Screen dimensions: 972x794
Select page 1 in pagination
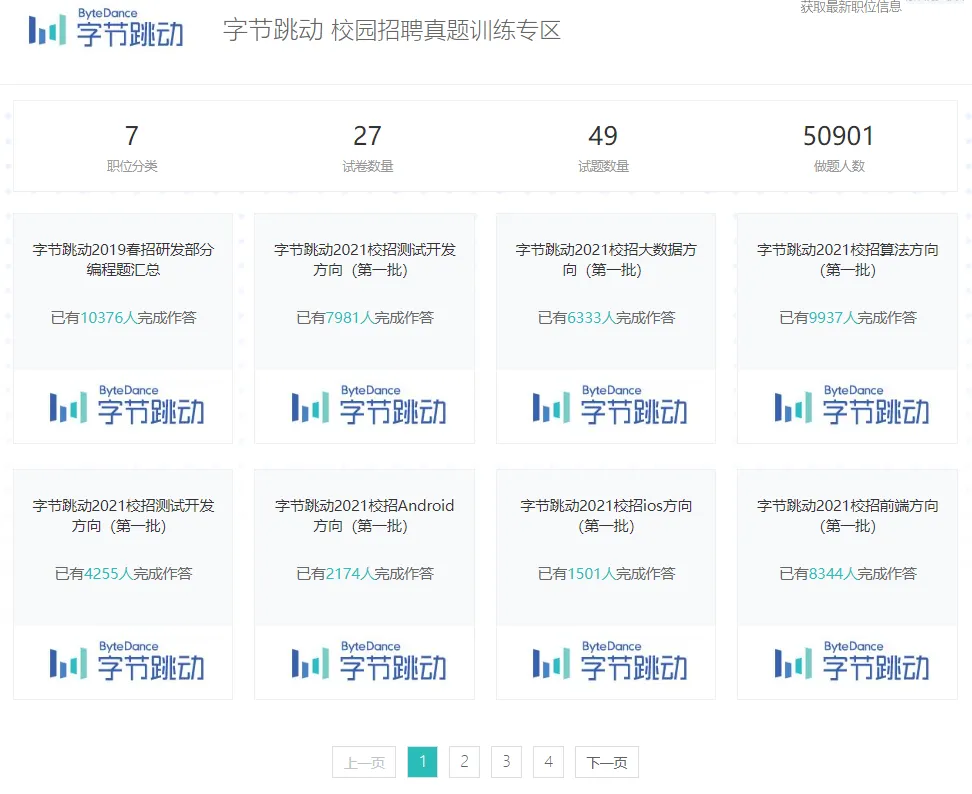(423, 762)
